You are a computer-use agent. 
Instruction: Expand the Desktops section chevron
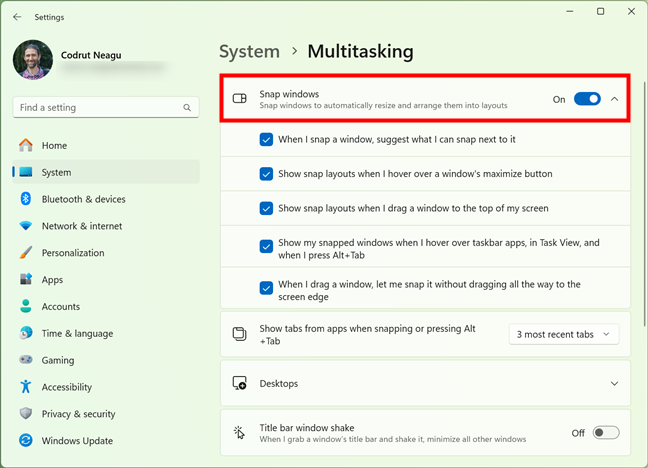click(615, 384)
